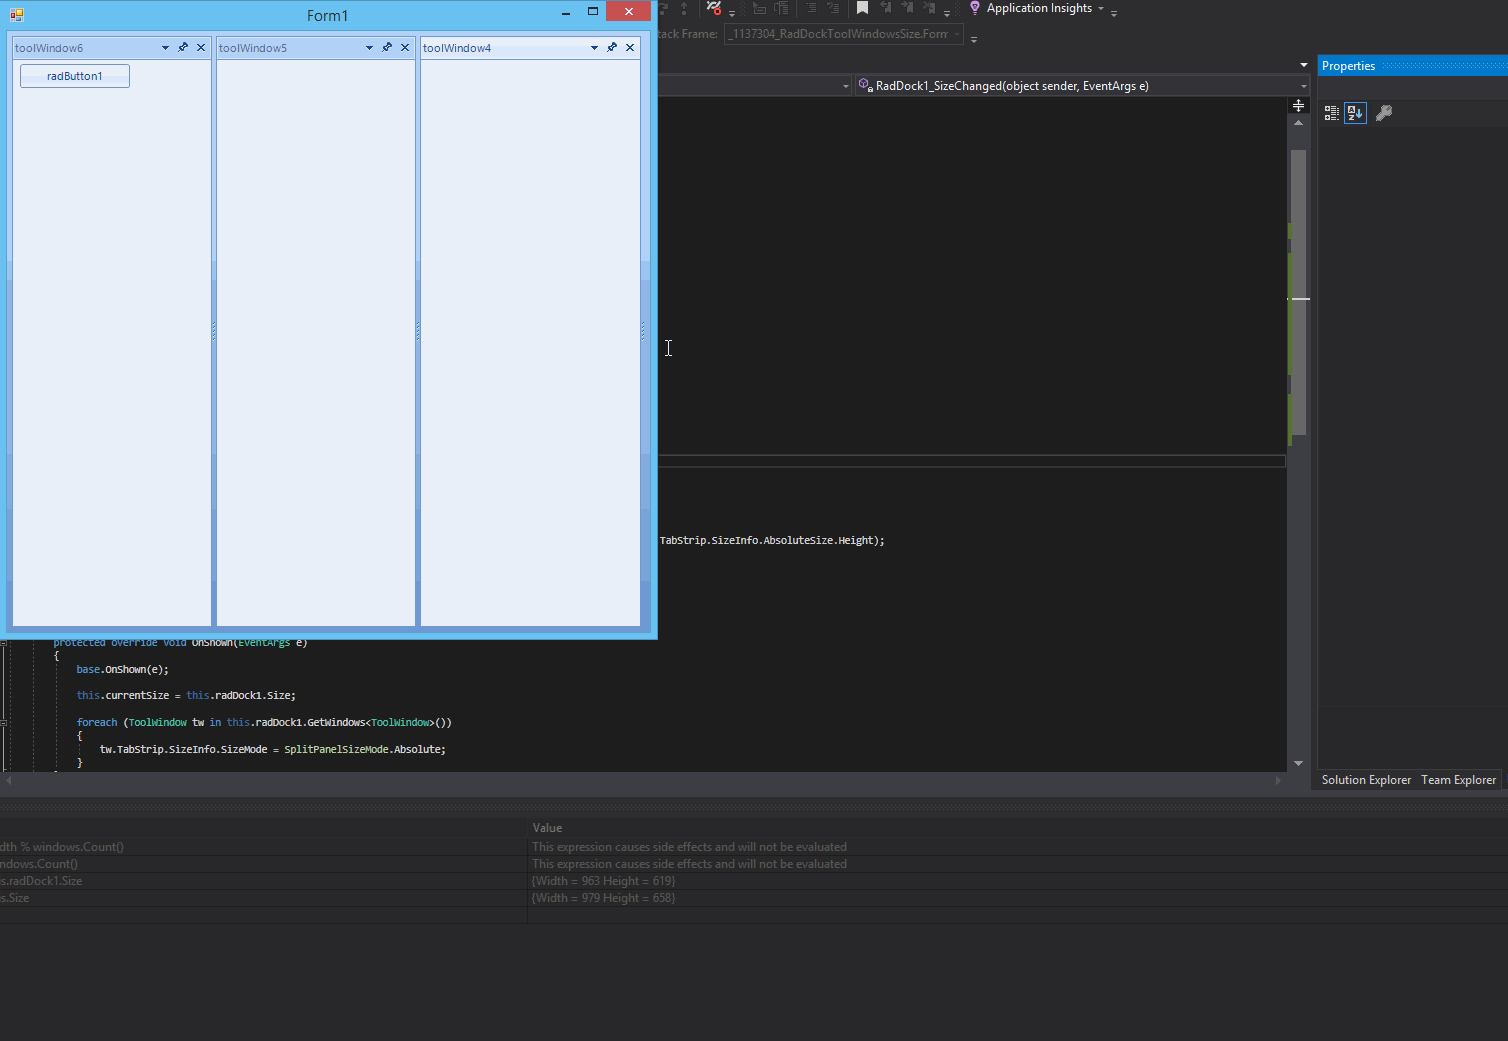
Task: Collapse the foreach block outlining marker
Action: [4, 722]
